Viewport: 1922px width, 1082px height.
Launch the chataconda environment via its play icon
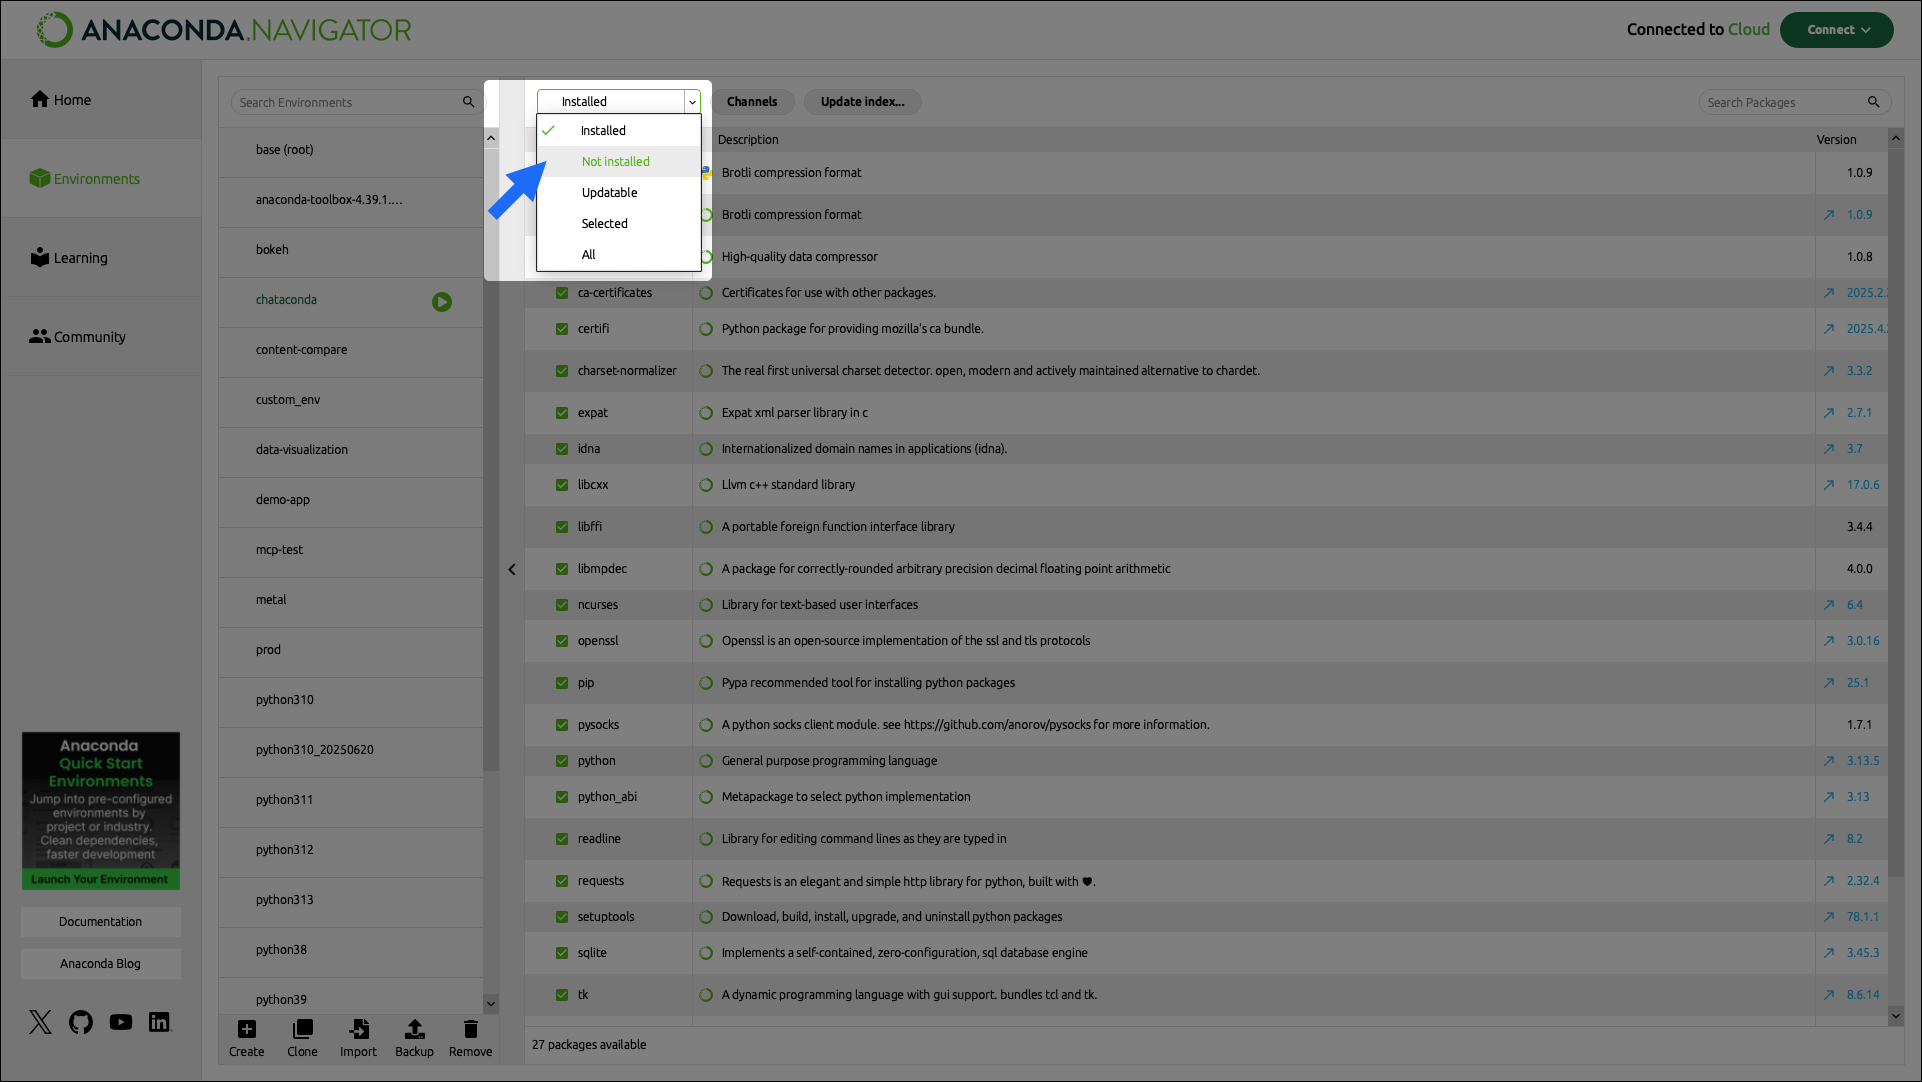[x=442, y=301]
